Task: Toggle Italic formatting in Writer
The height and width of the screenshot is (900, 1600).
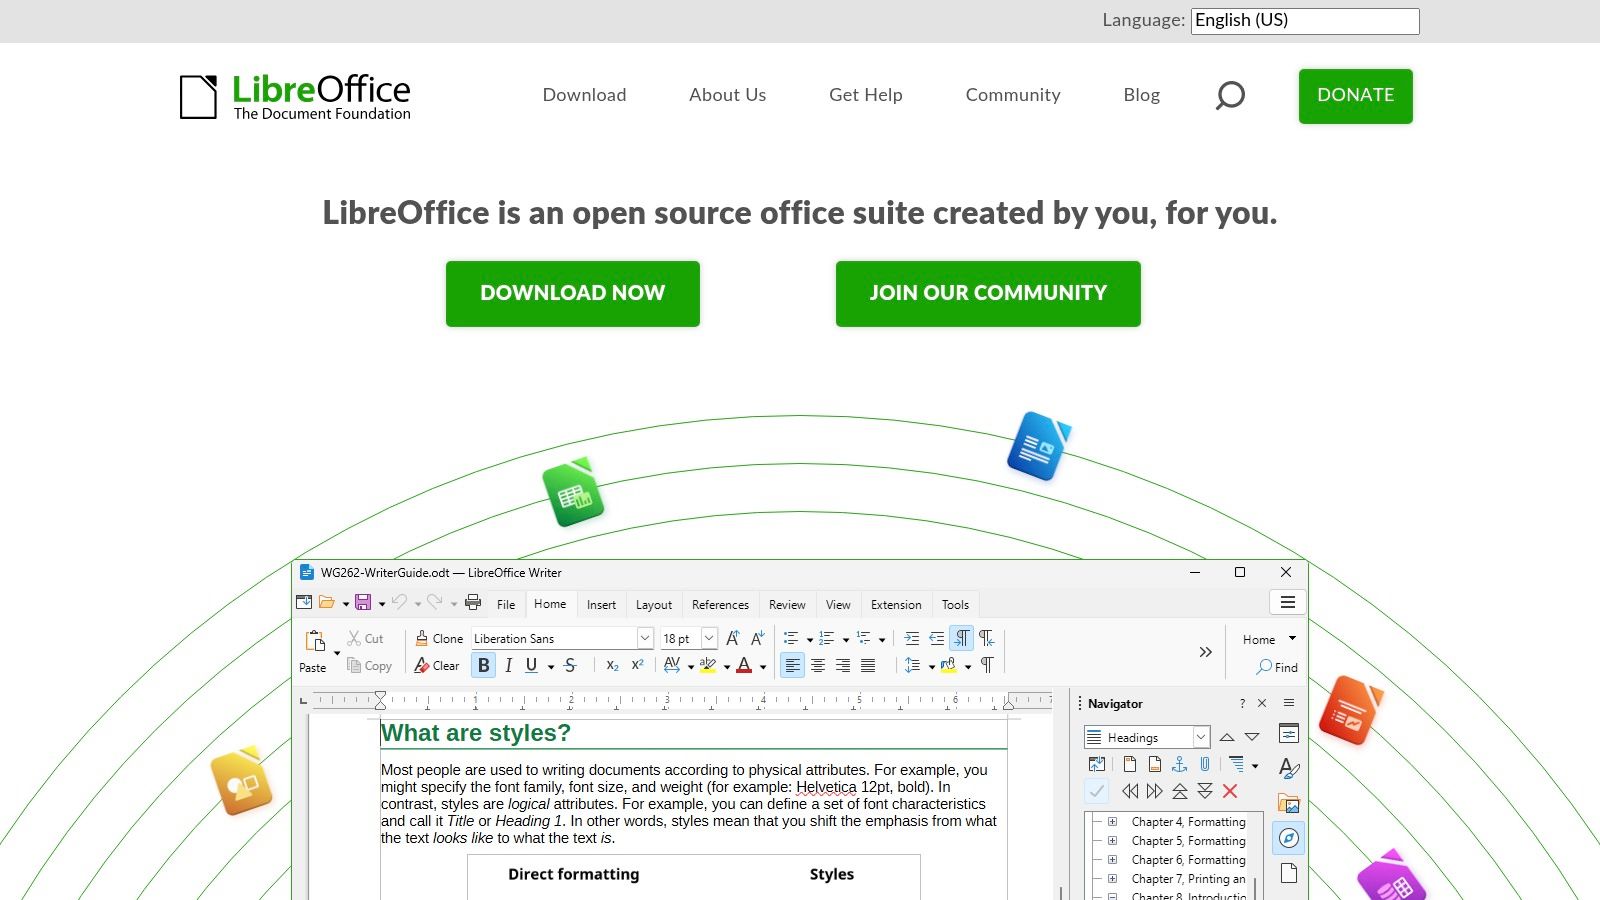Action: 508,665
